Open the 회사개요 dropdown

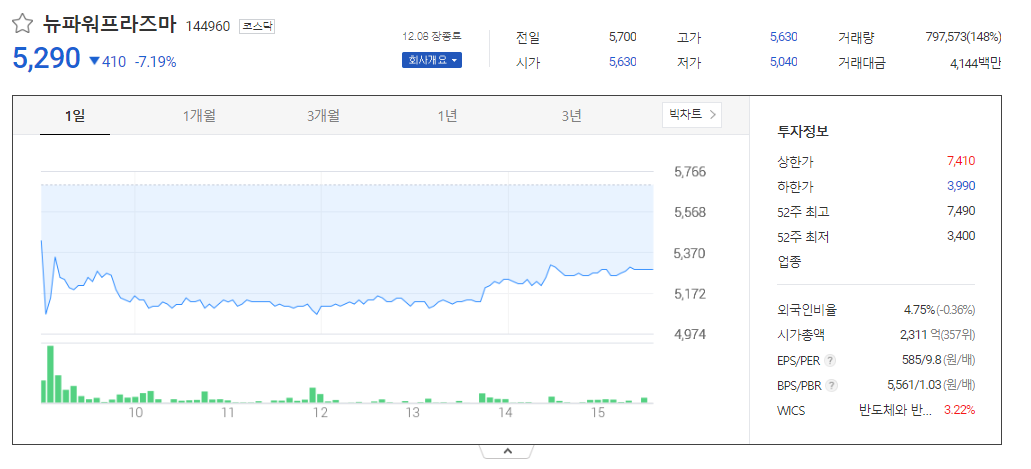[x=432, y=60]
